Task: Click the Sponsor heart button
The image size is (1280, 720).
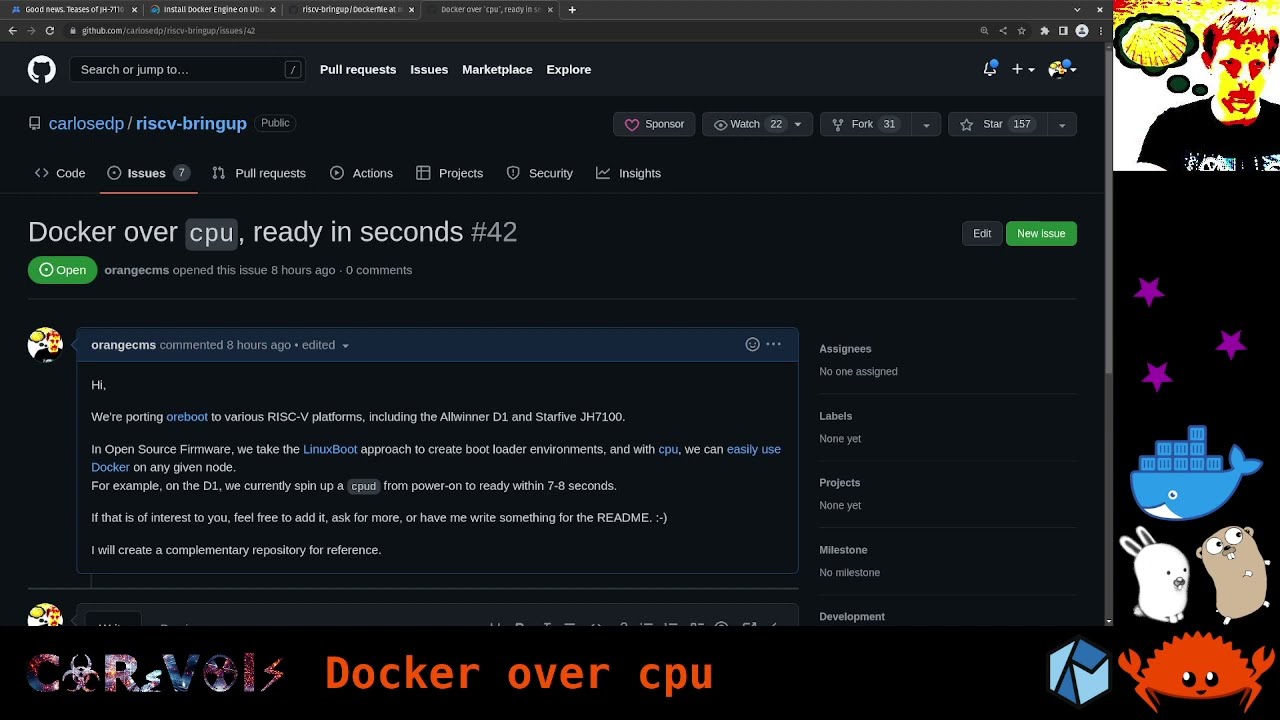Action: (654, 124)
